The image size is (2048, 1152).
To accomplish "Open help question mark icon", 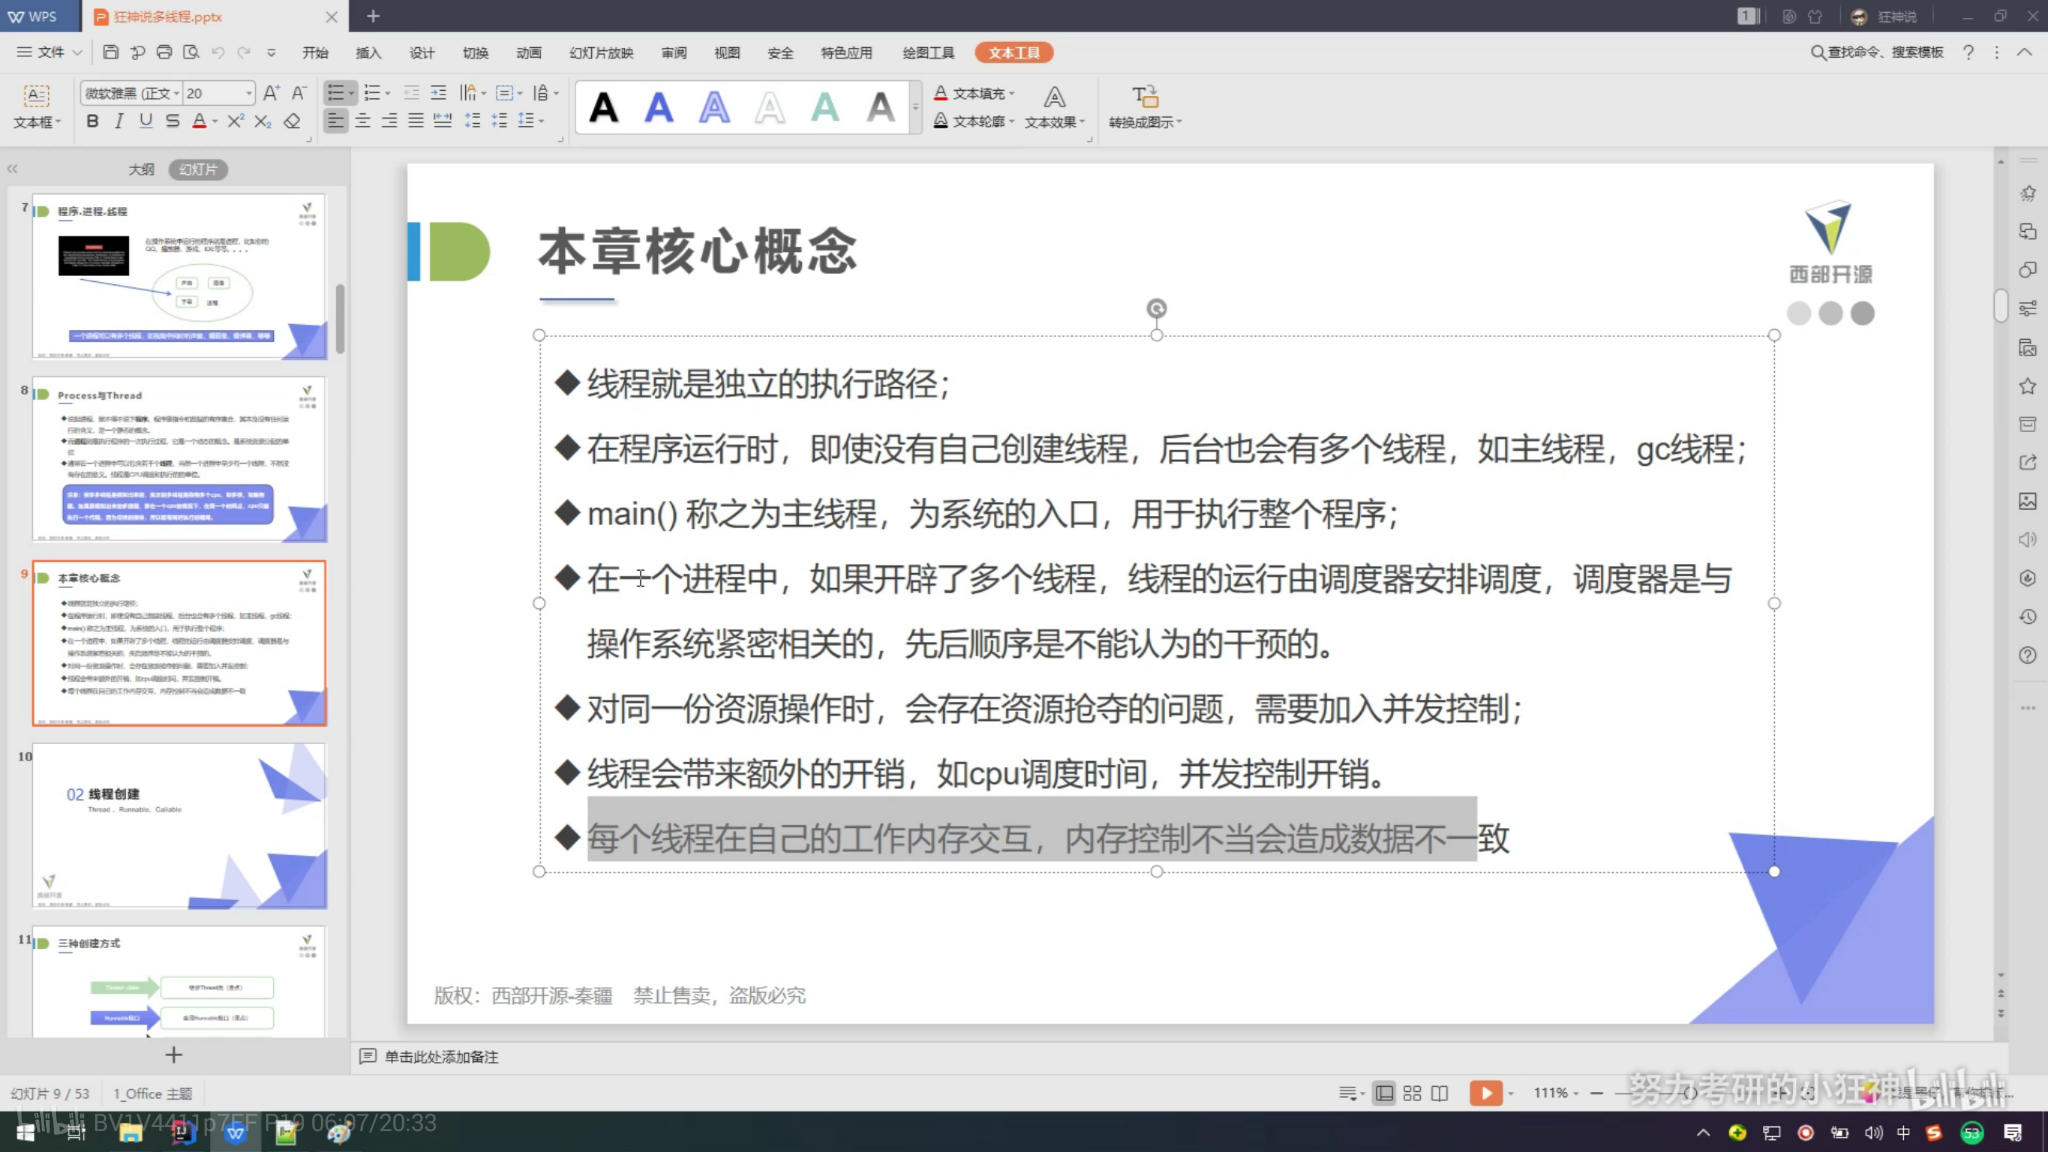I will pos(1968,52).
